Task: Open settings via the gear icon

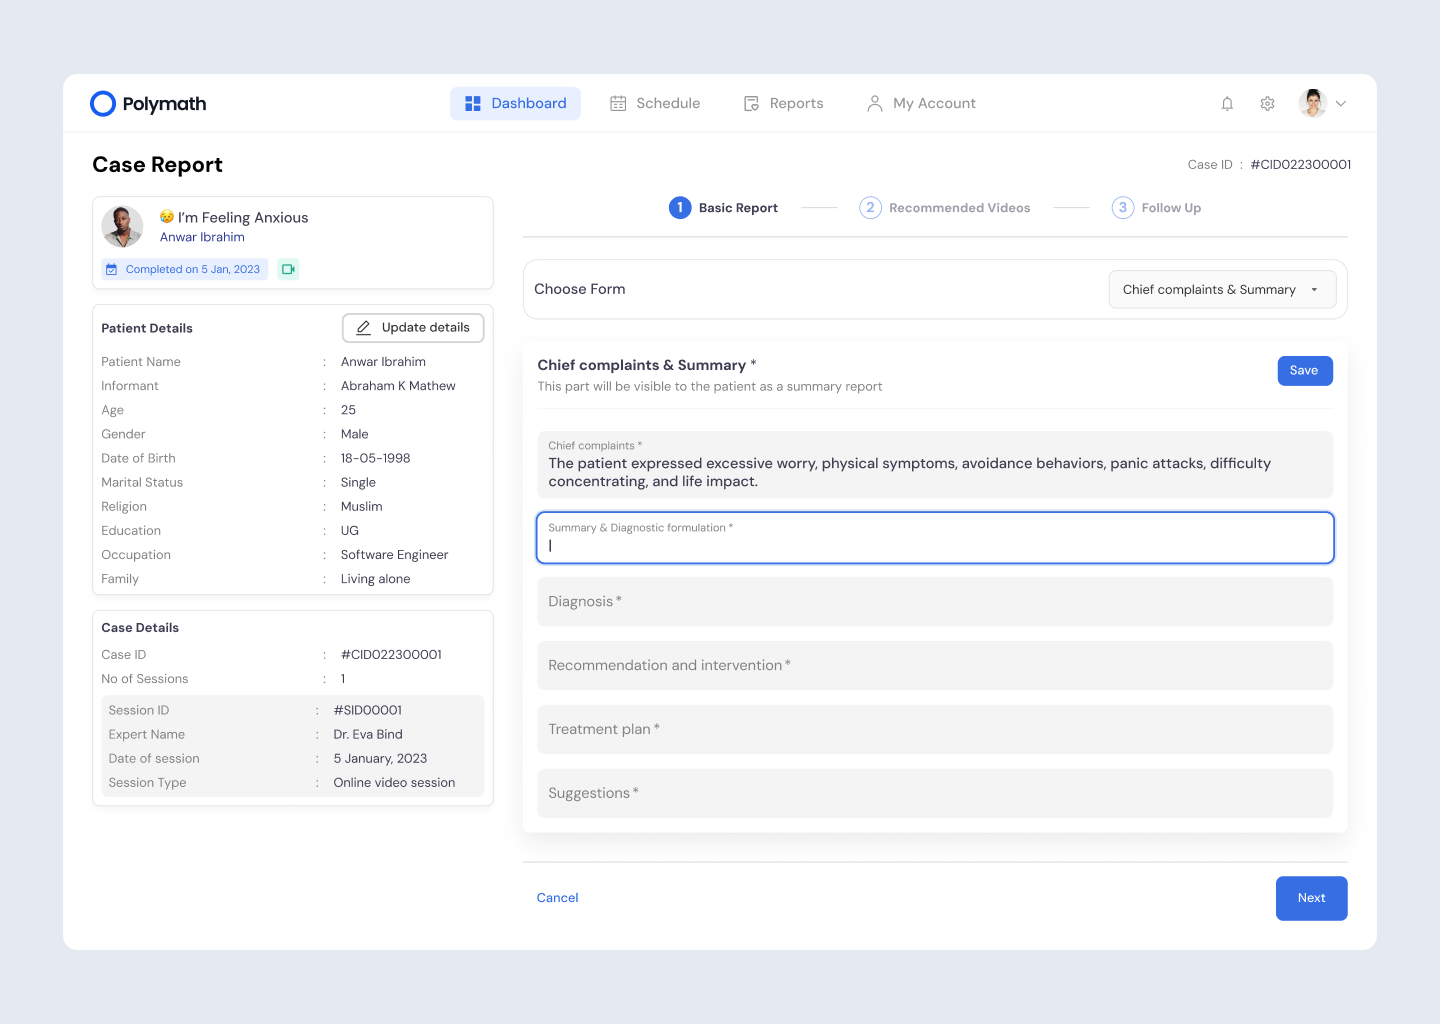Action: [1267, 104]
